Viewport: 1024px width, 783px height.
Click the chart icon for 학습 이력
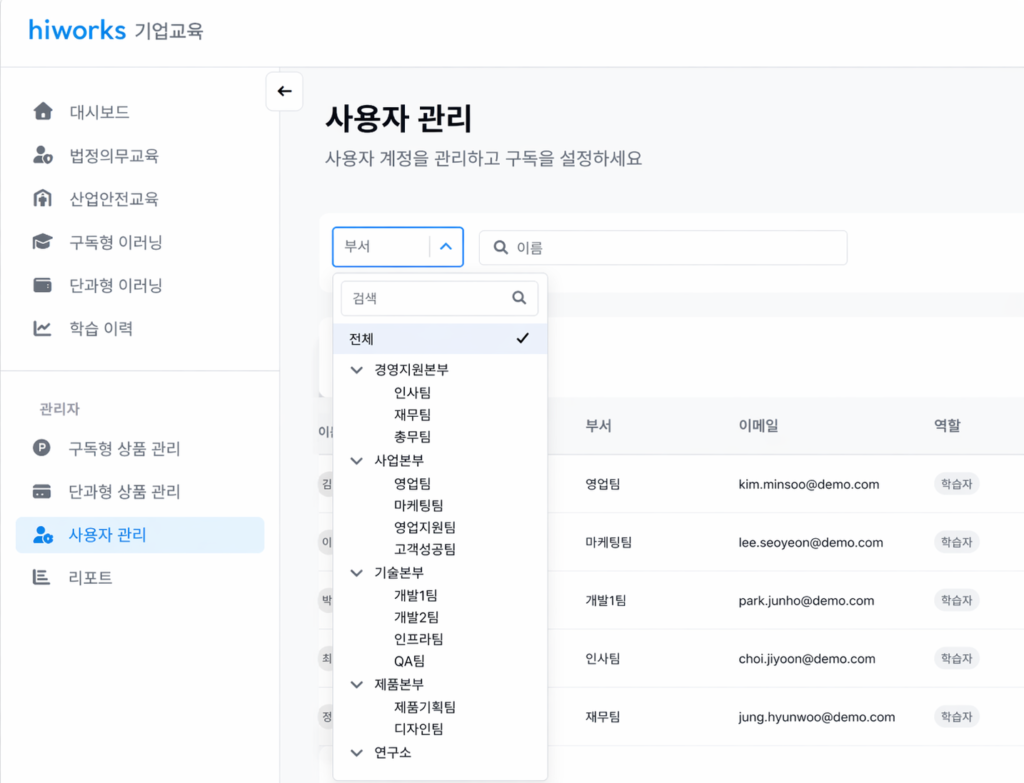pyautogui.click(x=42, y=328)
